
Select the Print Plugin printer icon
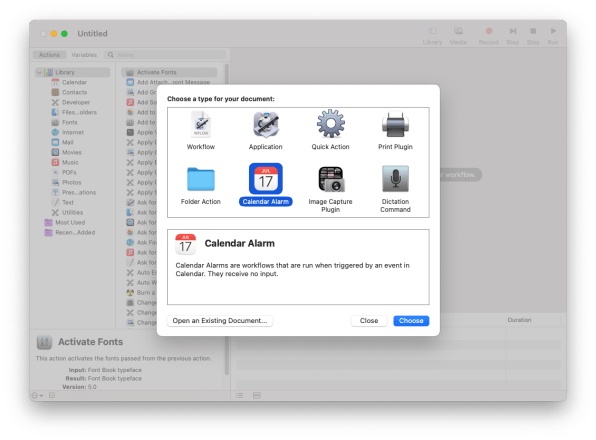point(395,125)
